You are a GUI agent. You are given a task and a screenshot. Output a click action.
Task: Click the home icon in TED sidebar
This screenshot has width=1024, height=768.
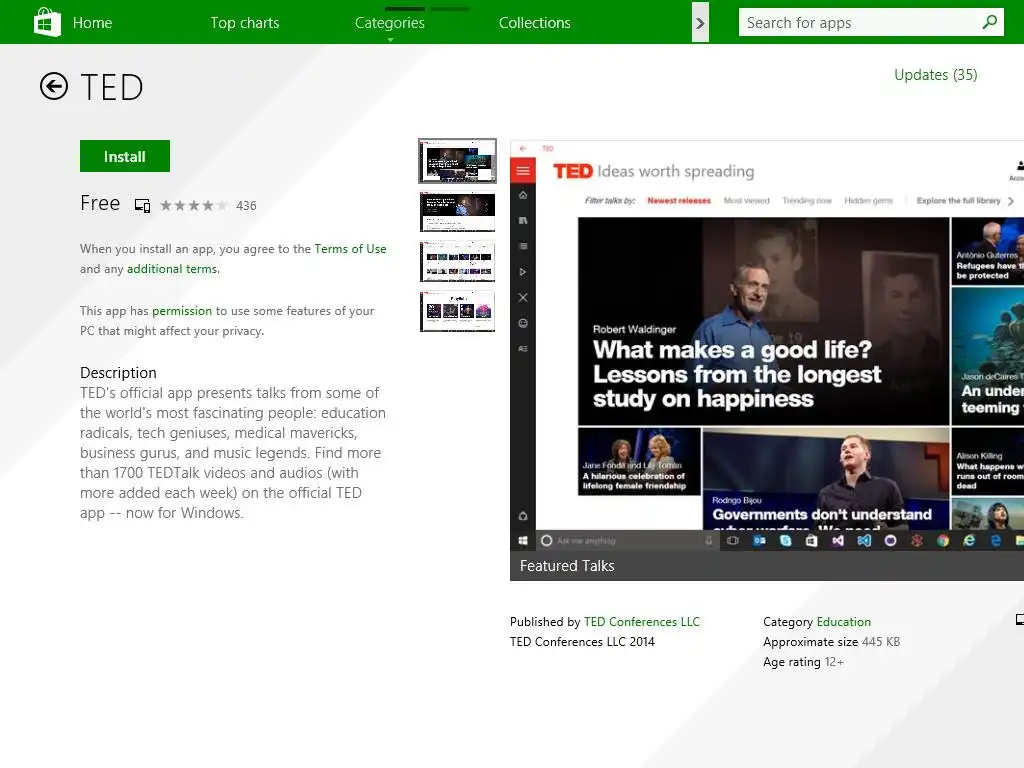pos(522,195)
